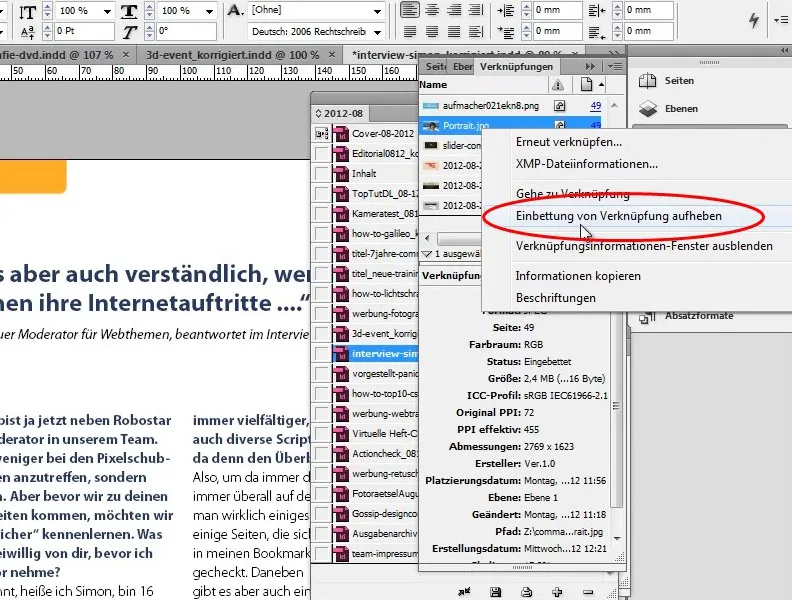The height and width of the screenshot is (600, 800).
Task: Click the link status warning column header
Action: (x=557, y=85)
